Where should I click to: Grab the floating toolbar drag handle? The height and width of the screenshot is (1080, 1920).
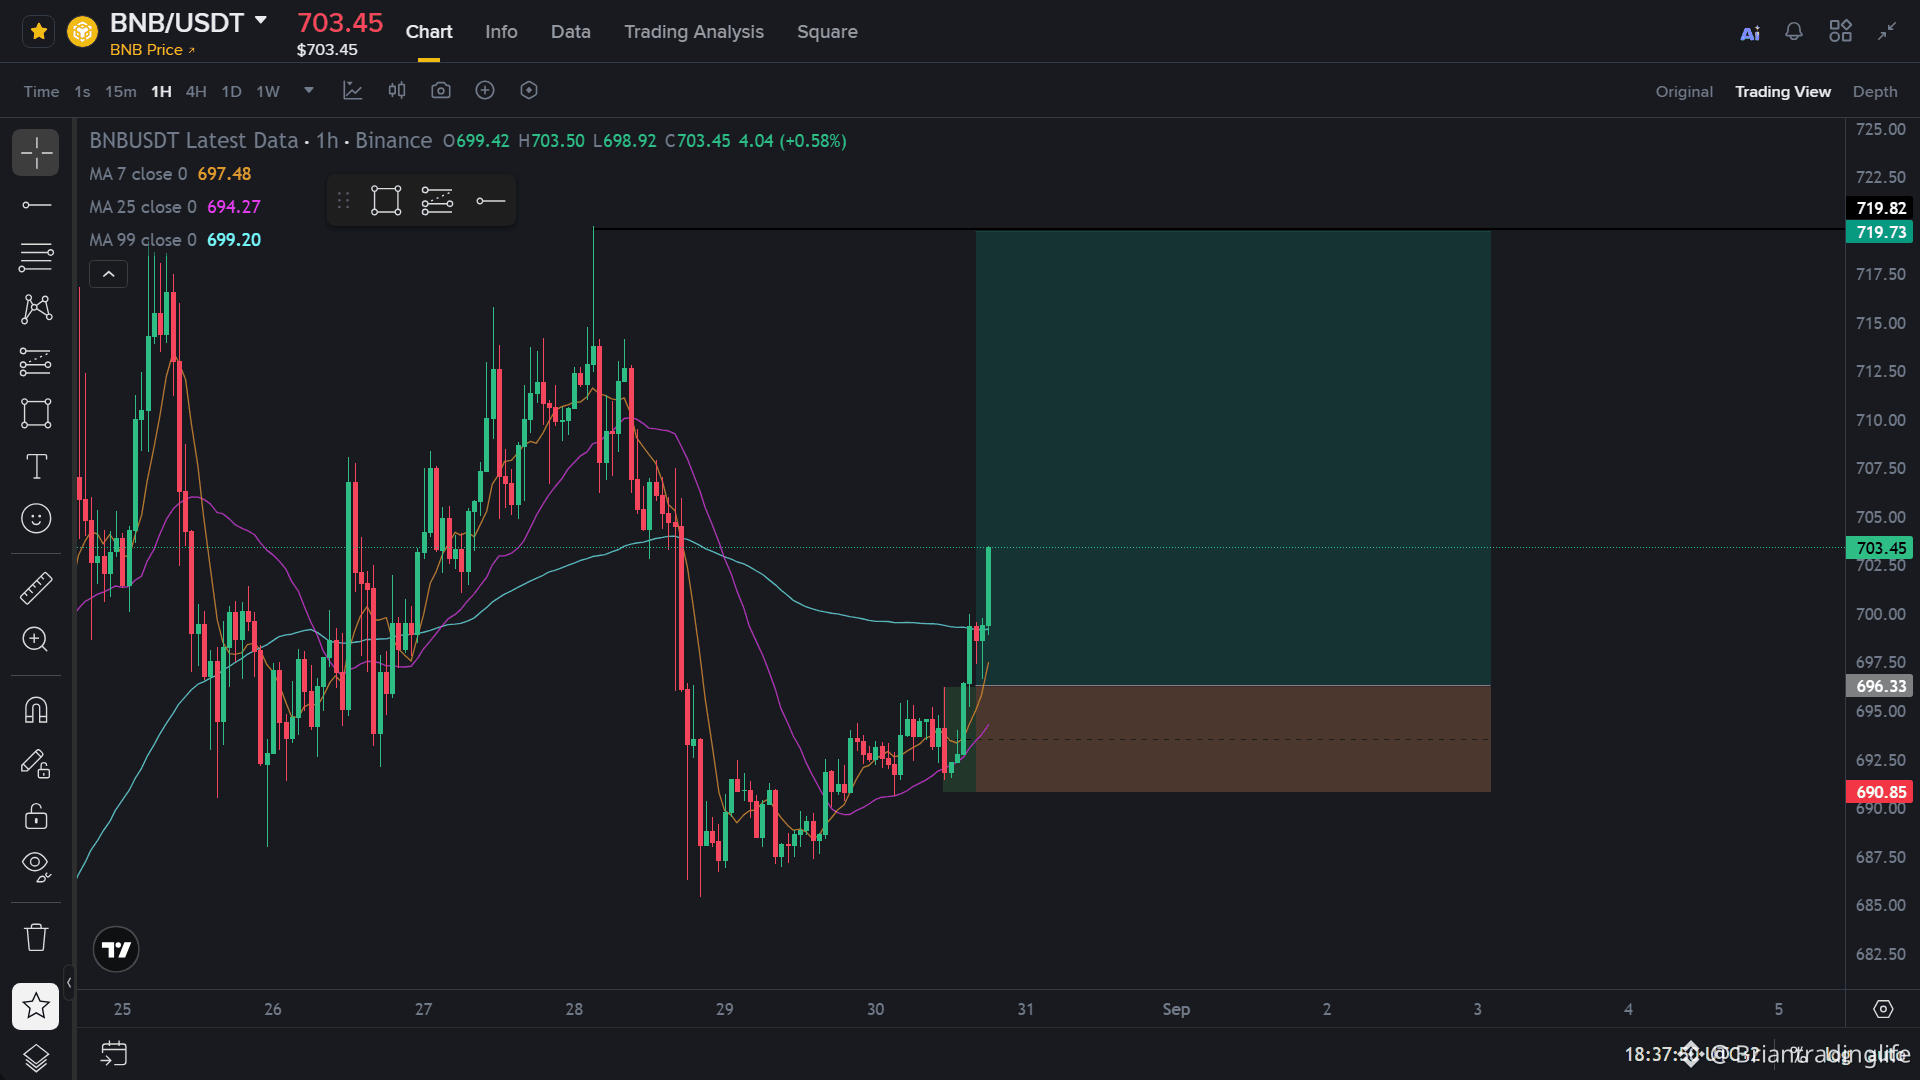pyautogui.click(x=343, y=201)
